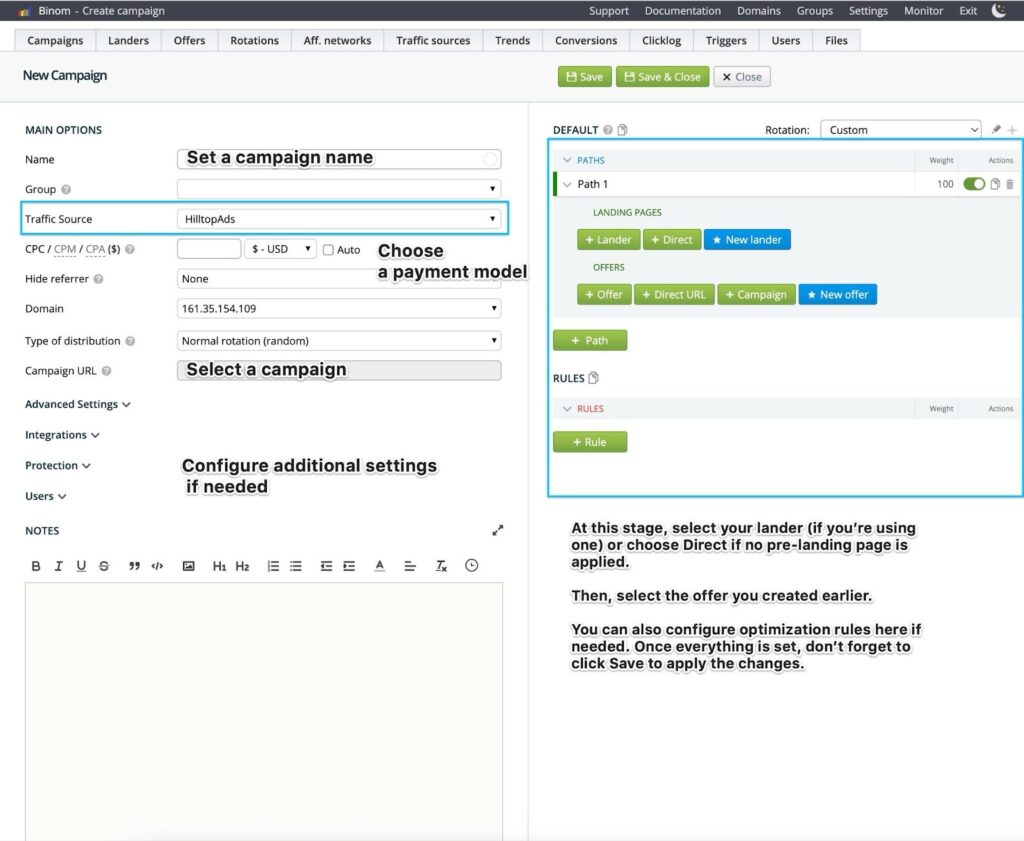1024x841 pixels.
Task: Open the Rotation dropdown set to Custom
Action: (x=901, y=130)
